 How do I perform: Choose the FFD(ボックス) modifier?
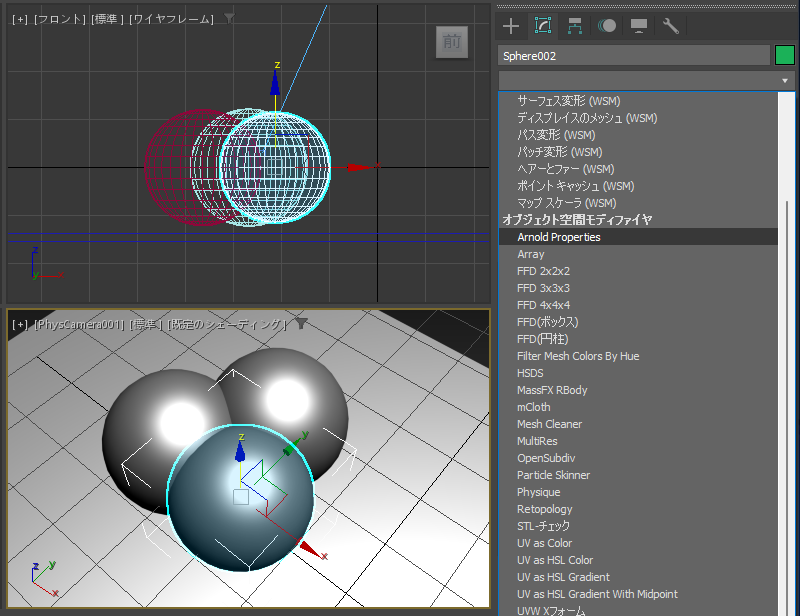(x=638, y=322)
